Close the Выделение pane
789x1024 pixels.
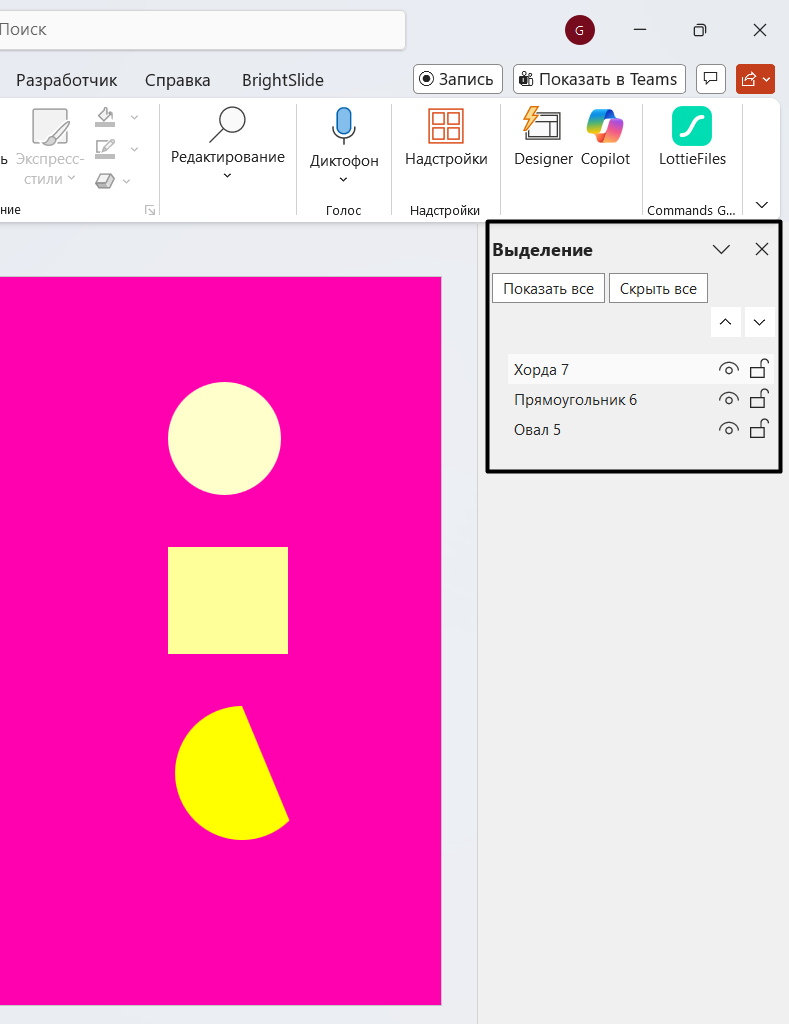click(762, 249)
